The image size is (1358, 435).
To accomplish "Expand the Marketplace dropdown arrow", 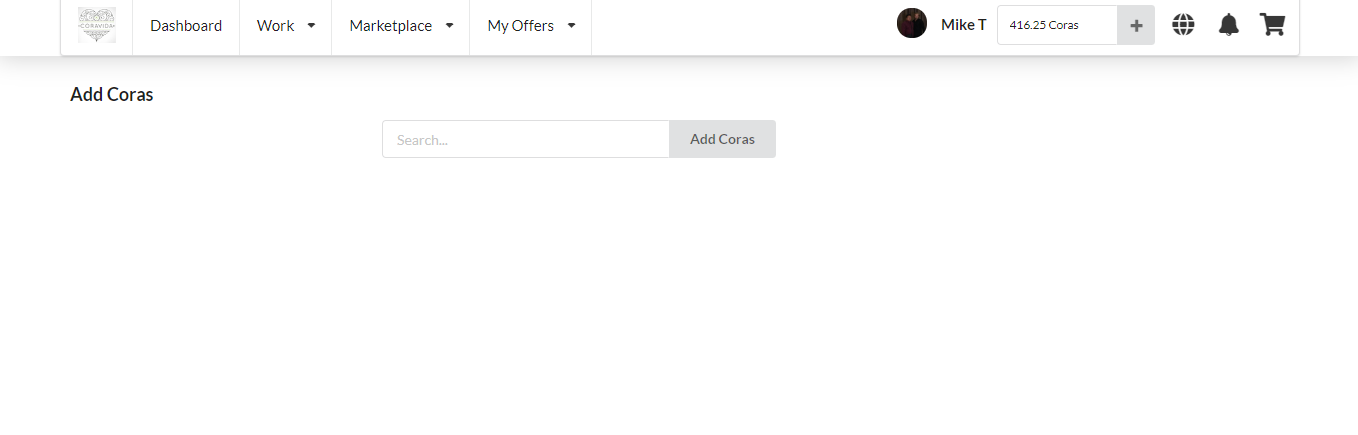I will 449,26.
